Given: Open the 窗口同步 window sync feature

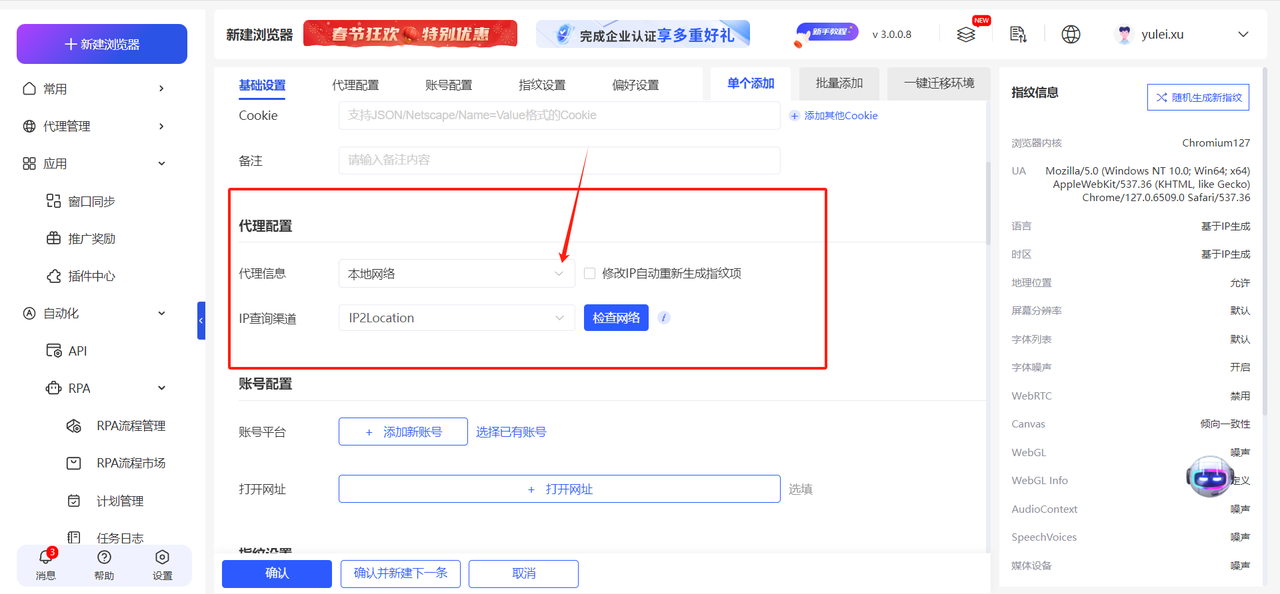Looking at the screenshot, I should (x=92, y=200).
